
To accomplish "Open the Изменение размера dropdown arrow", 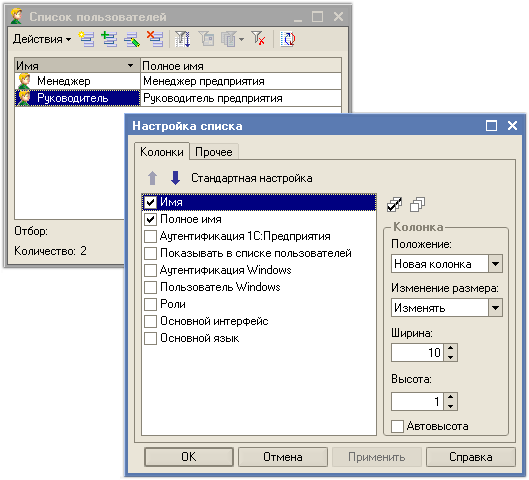I will tap(495, 308).
